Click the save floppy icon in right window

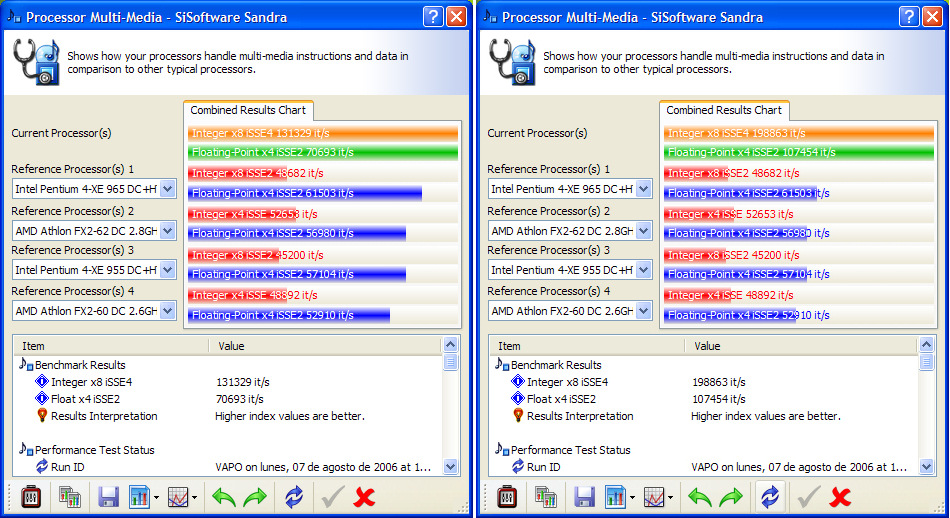(x=585, y=497)
